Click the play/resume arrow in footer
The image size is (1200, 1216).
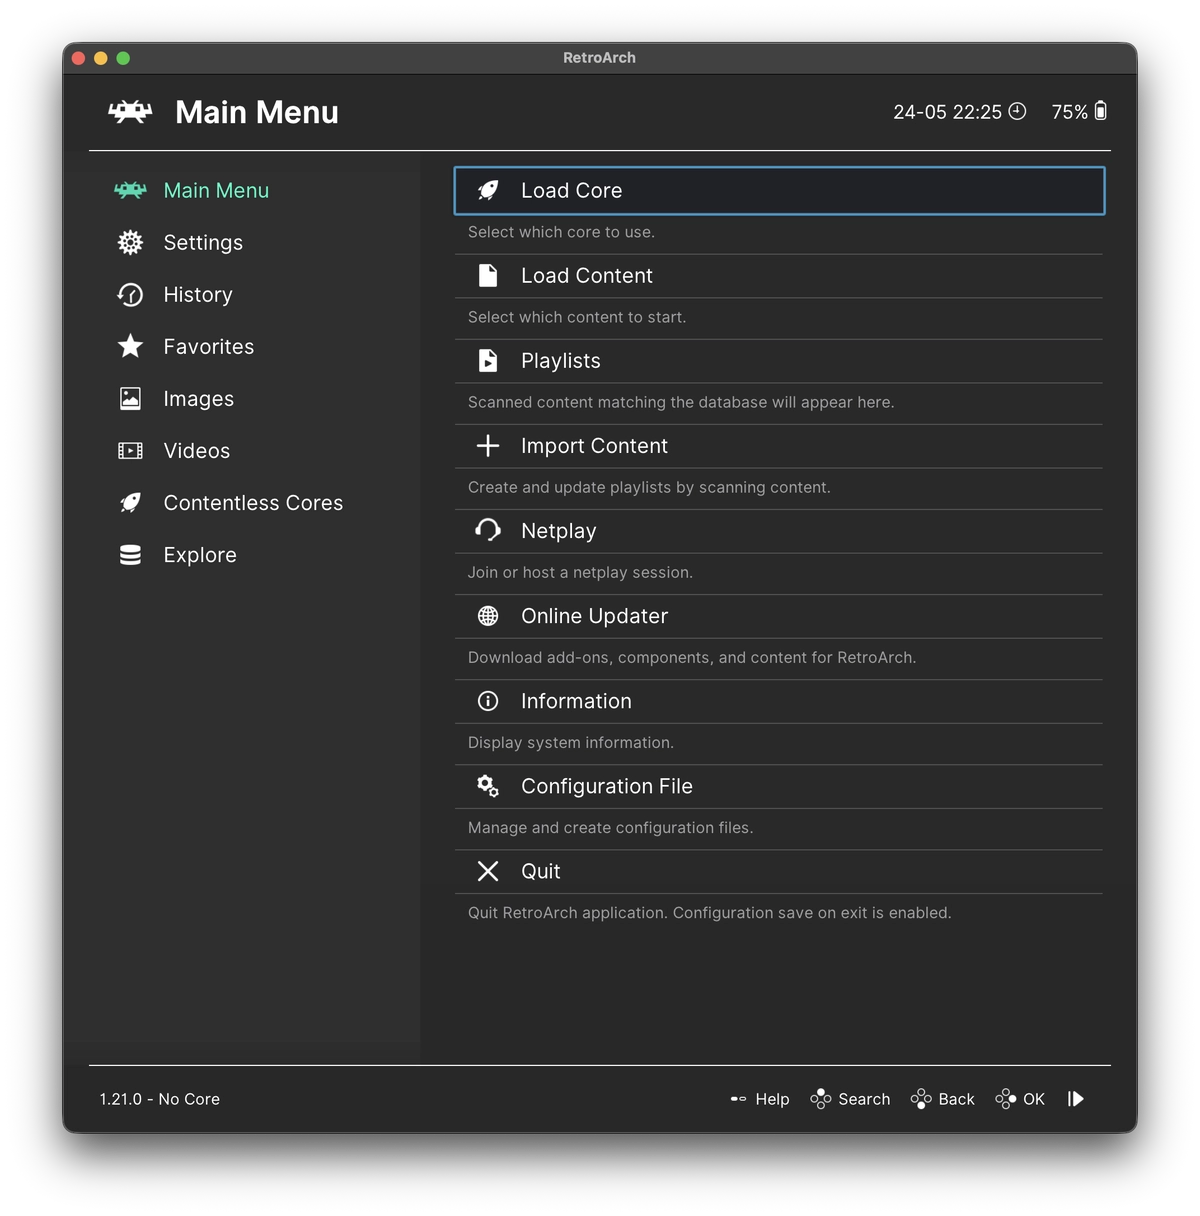[x=1076, y=1099]
